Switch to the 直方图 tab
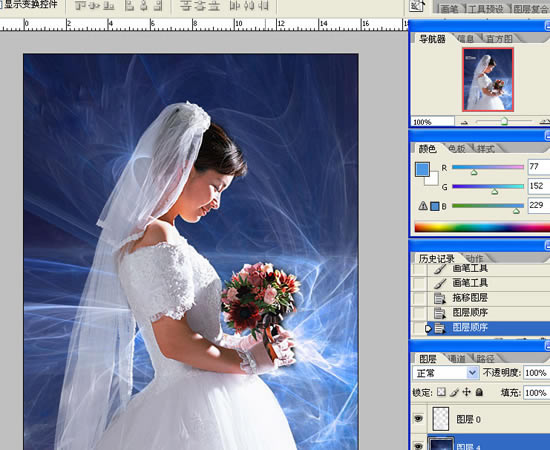The width and height of the screenshot is (550, 450). coord(499,39)
